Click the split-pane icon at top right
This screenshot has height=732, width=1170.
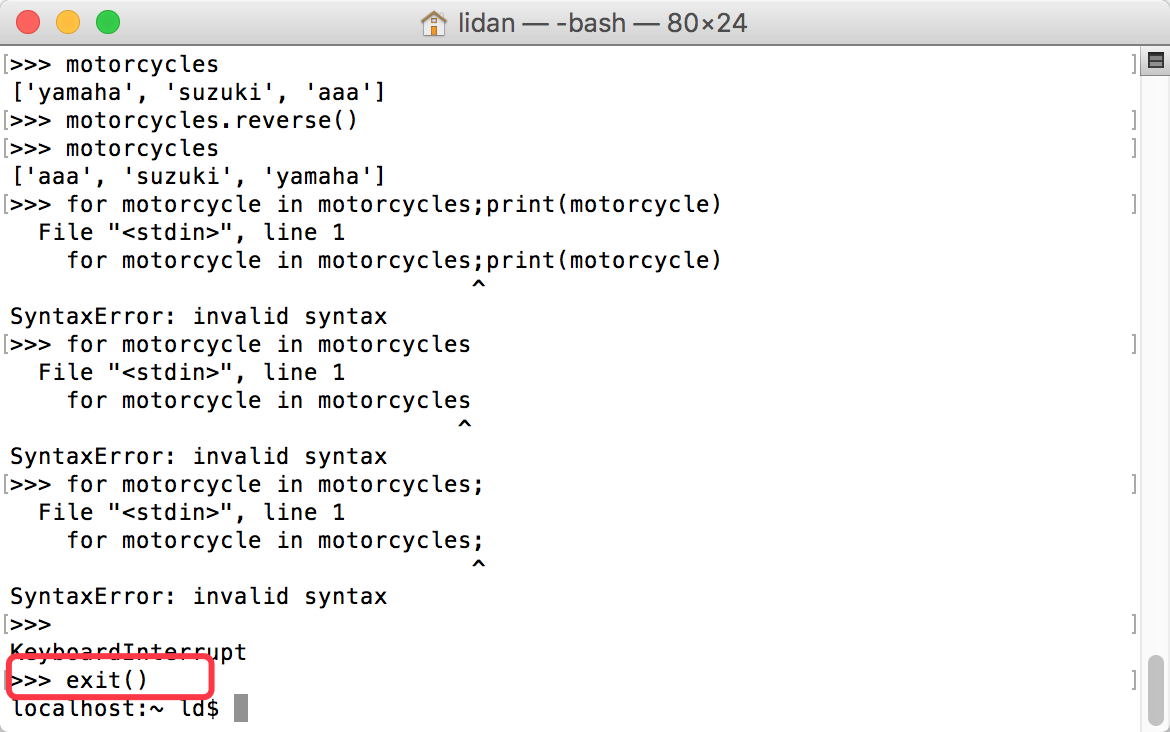click(1156, 61)
